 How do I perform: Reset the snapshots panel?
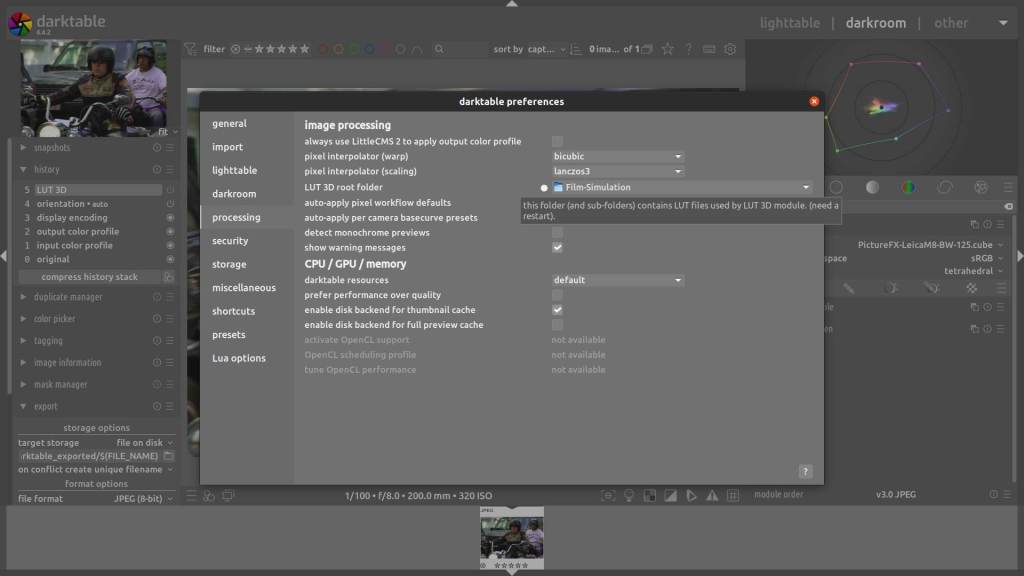tap(157, 148)
